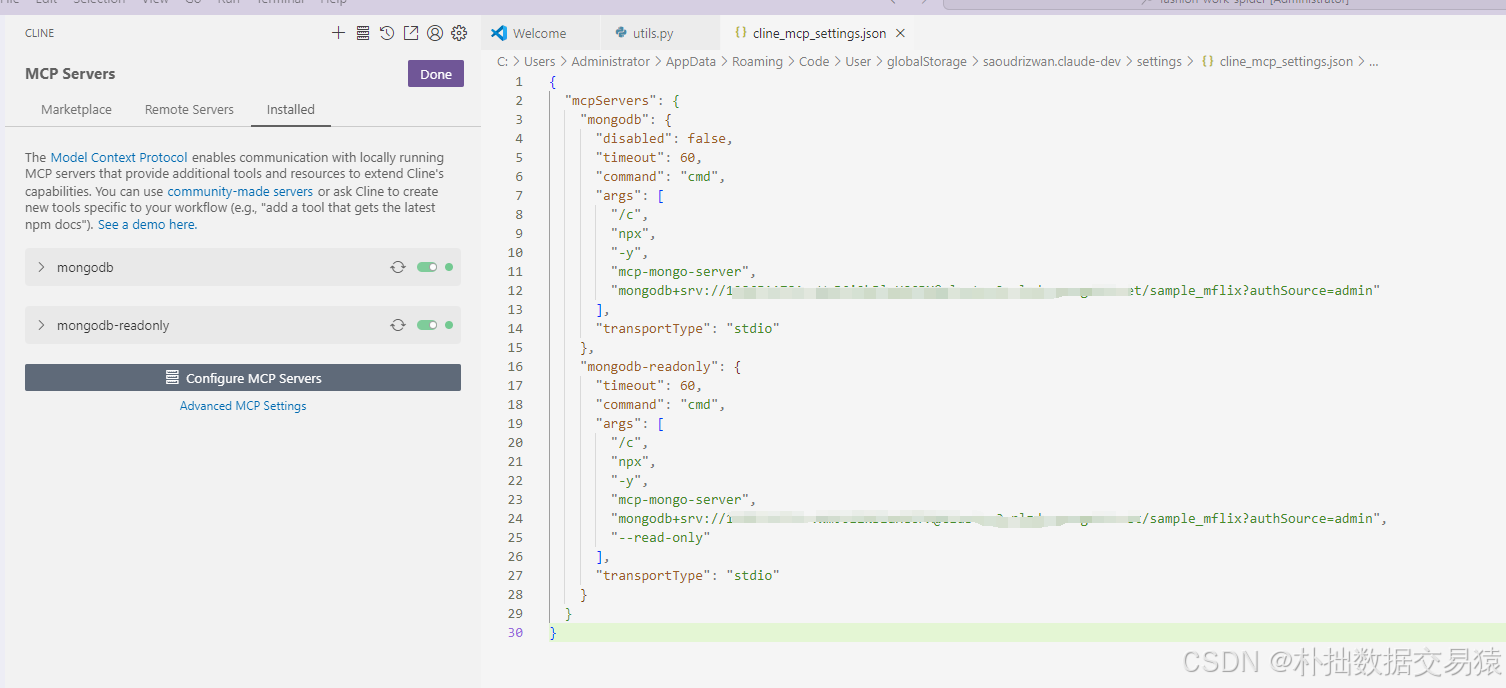Open the Advanced MCP Settings link
Image resolution: width=1506 pixels, height=688 pixels.
click(x=243, y=406)
